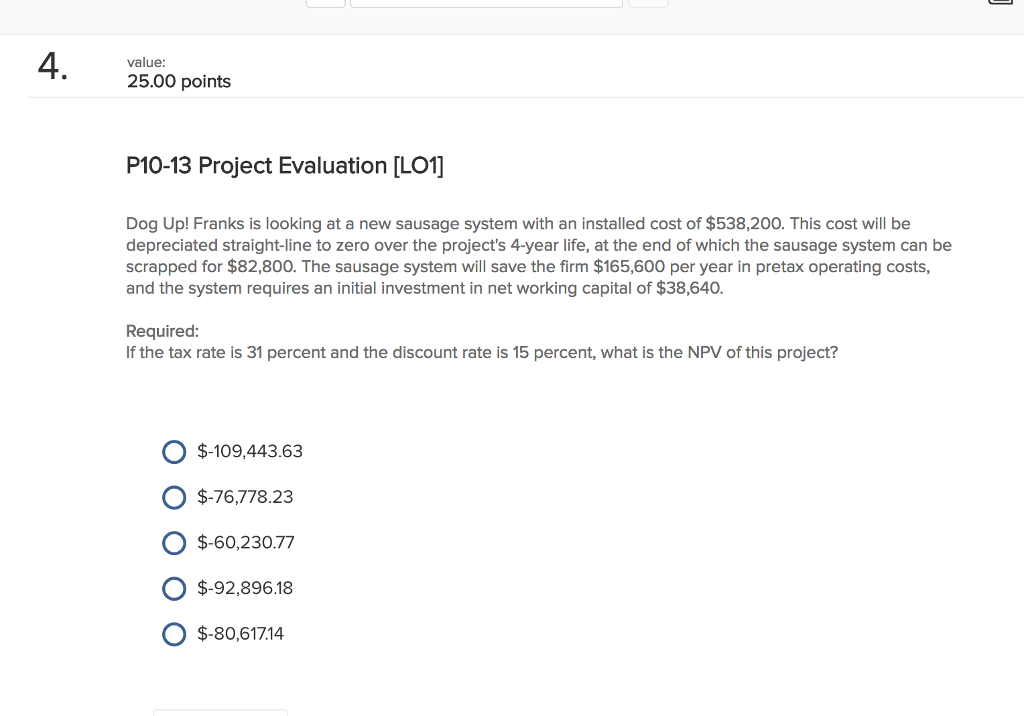
Task: Click the radio button for the fourth answer
Action: (x=174, y=589)
